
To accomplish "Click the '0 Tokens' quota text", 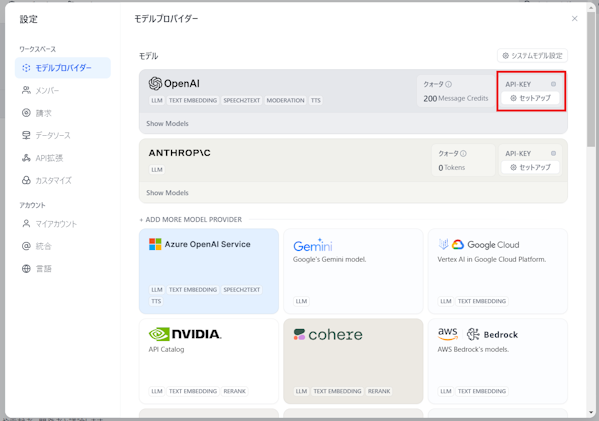I will [x=452, y=168].
